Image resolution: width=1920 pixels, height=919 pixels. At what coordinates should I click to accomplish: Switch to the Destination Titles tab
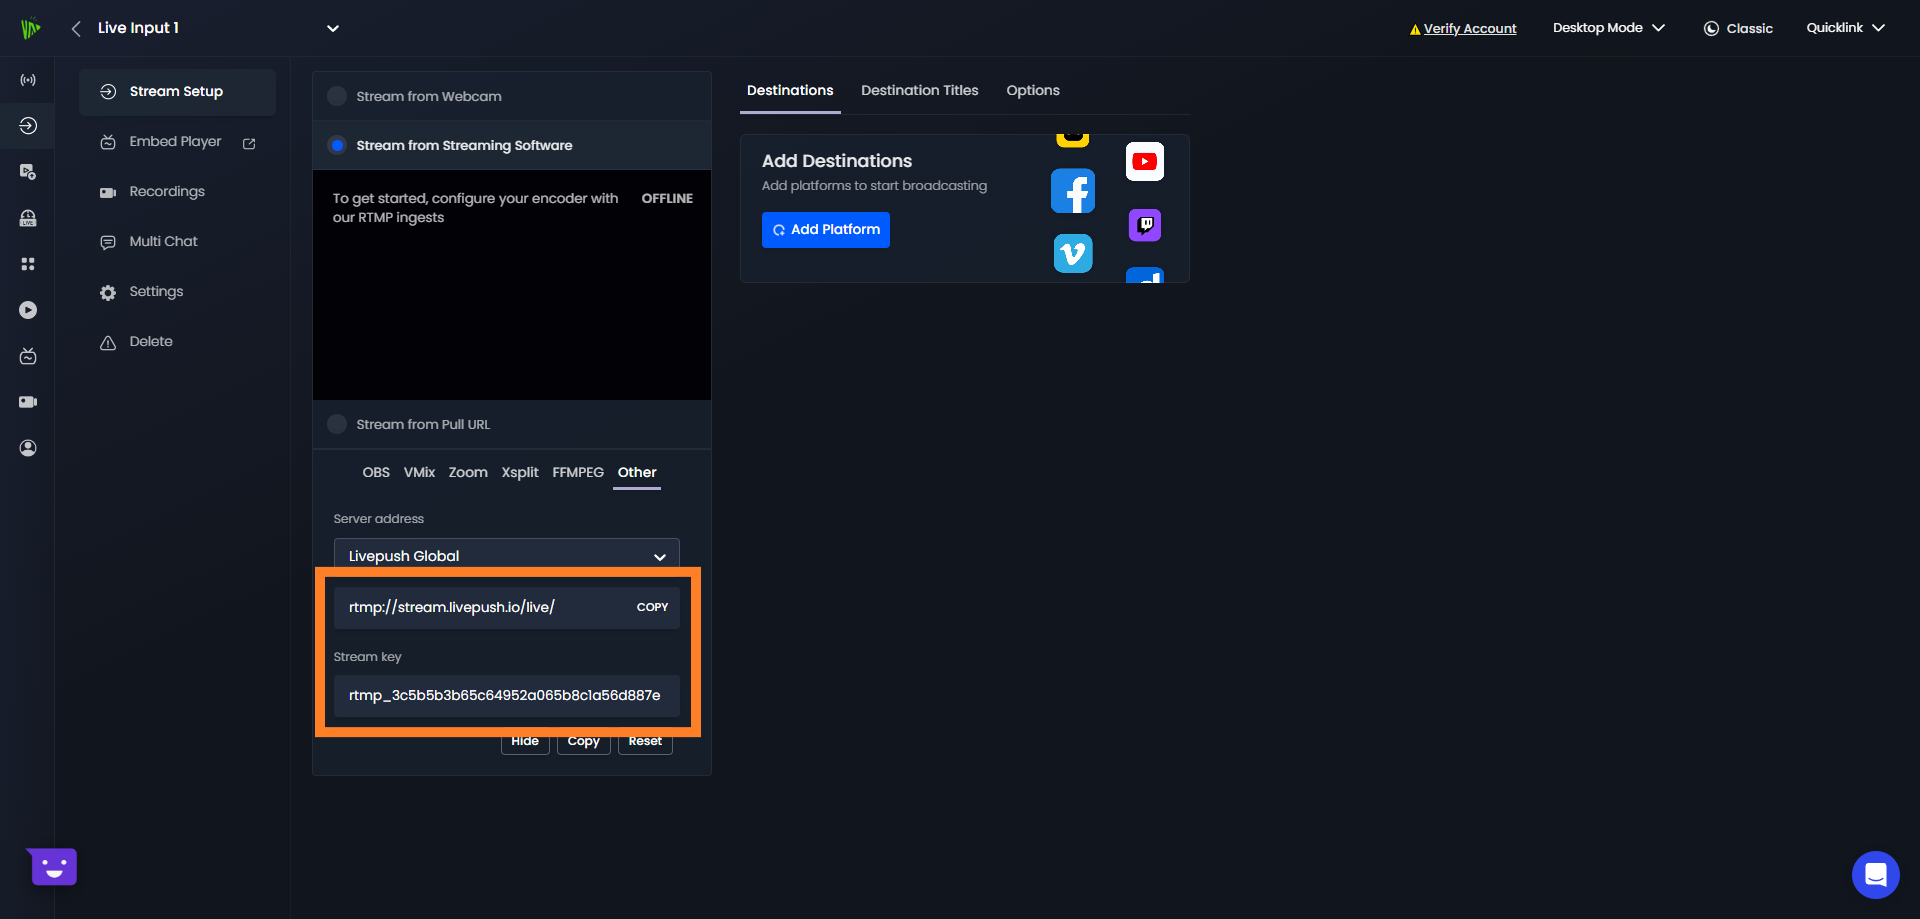pos(919,90)
